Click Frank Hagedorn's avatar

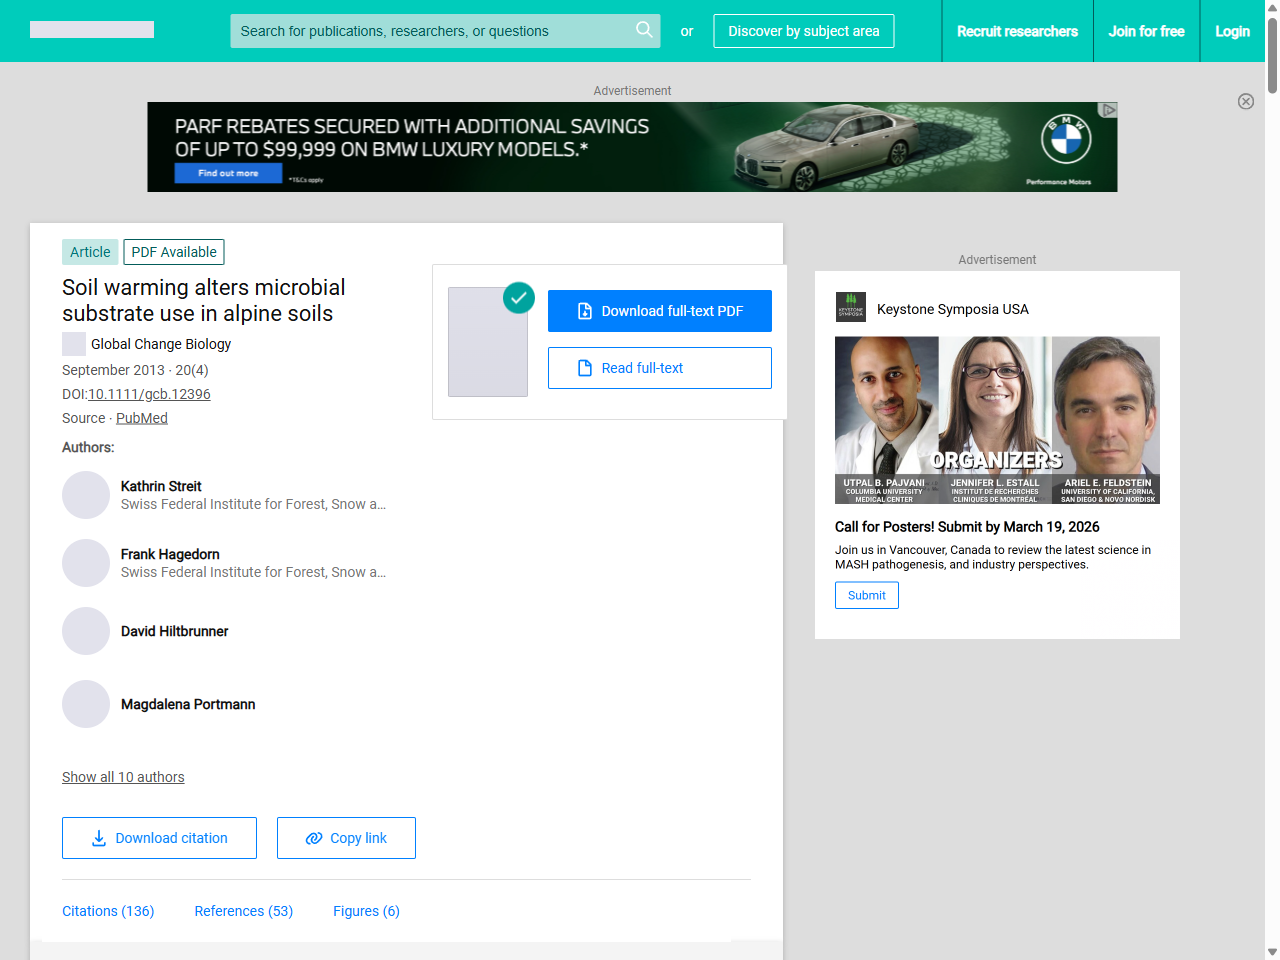coord(86,563)
